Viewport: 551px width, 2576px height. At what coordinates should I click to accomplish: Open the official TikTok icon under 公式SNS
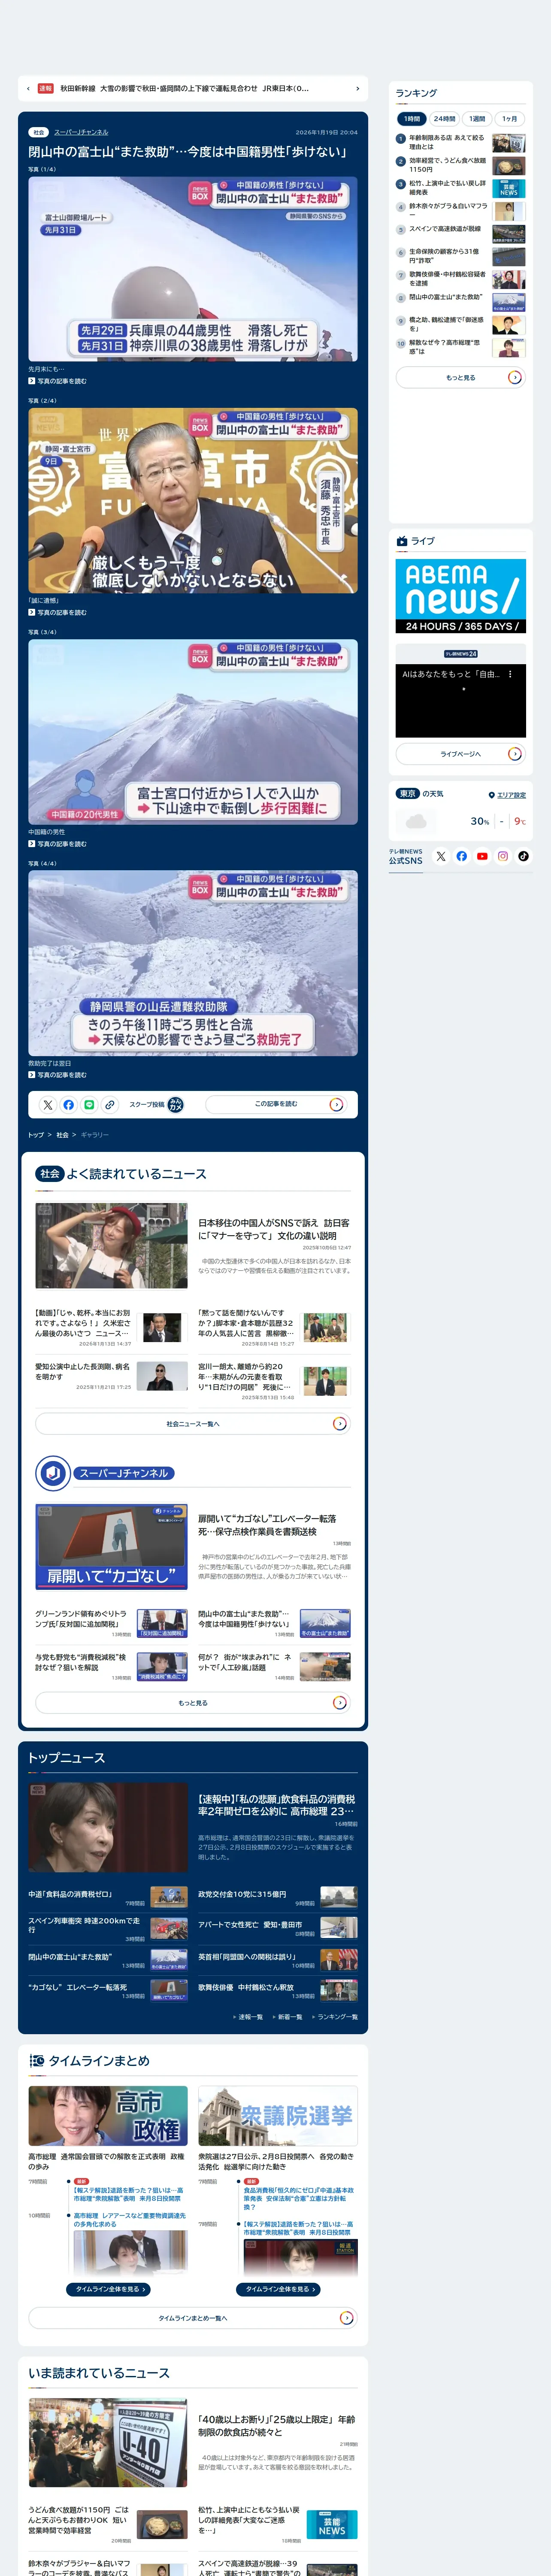coord(523,856)
